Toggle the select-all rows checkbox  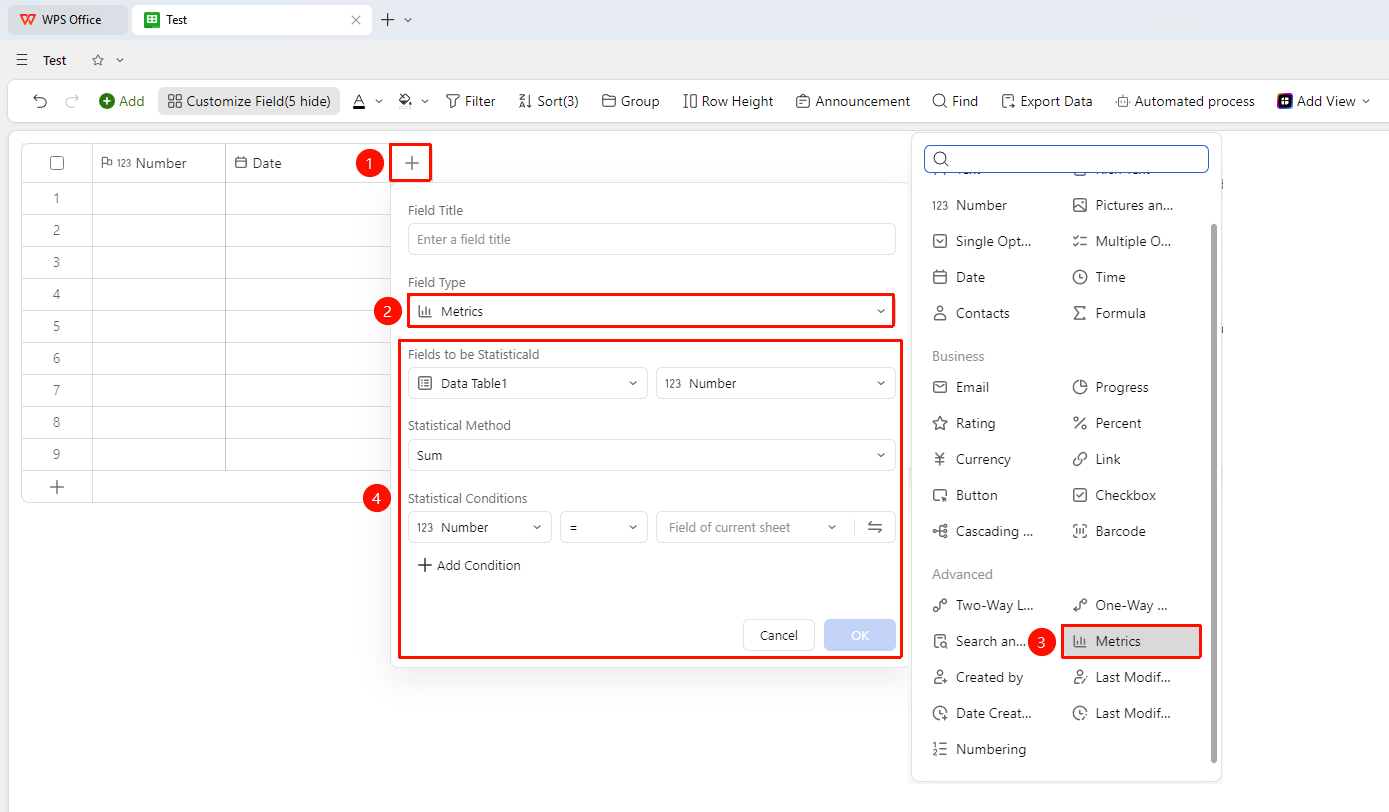[57, 163]
